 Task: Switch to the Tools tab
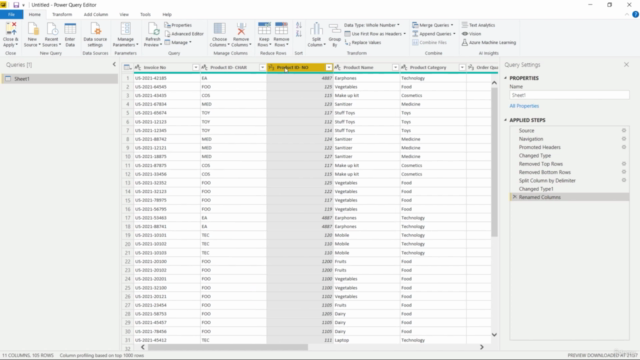point(145,14)
